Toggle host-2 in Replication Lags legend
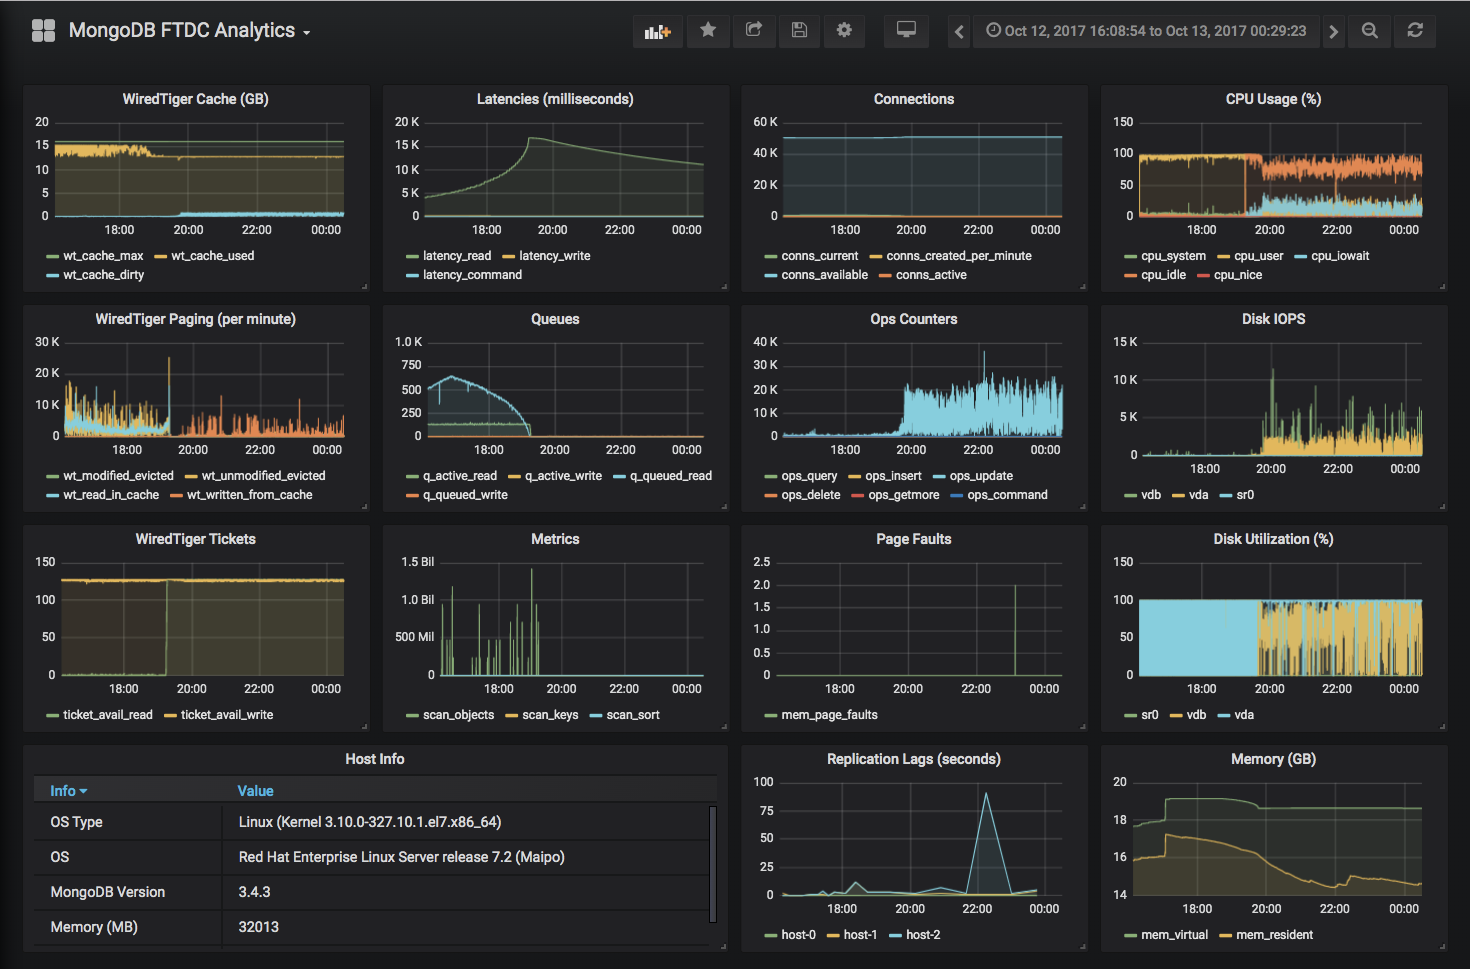 (921, 934)
